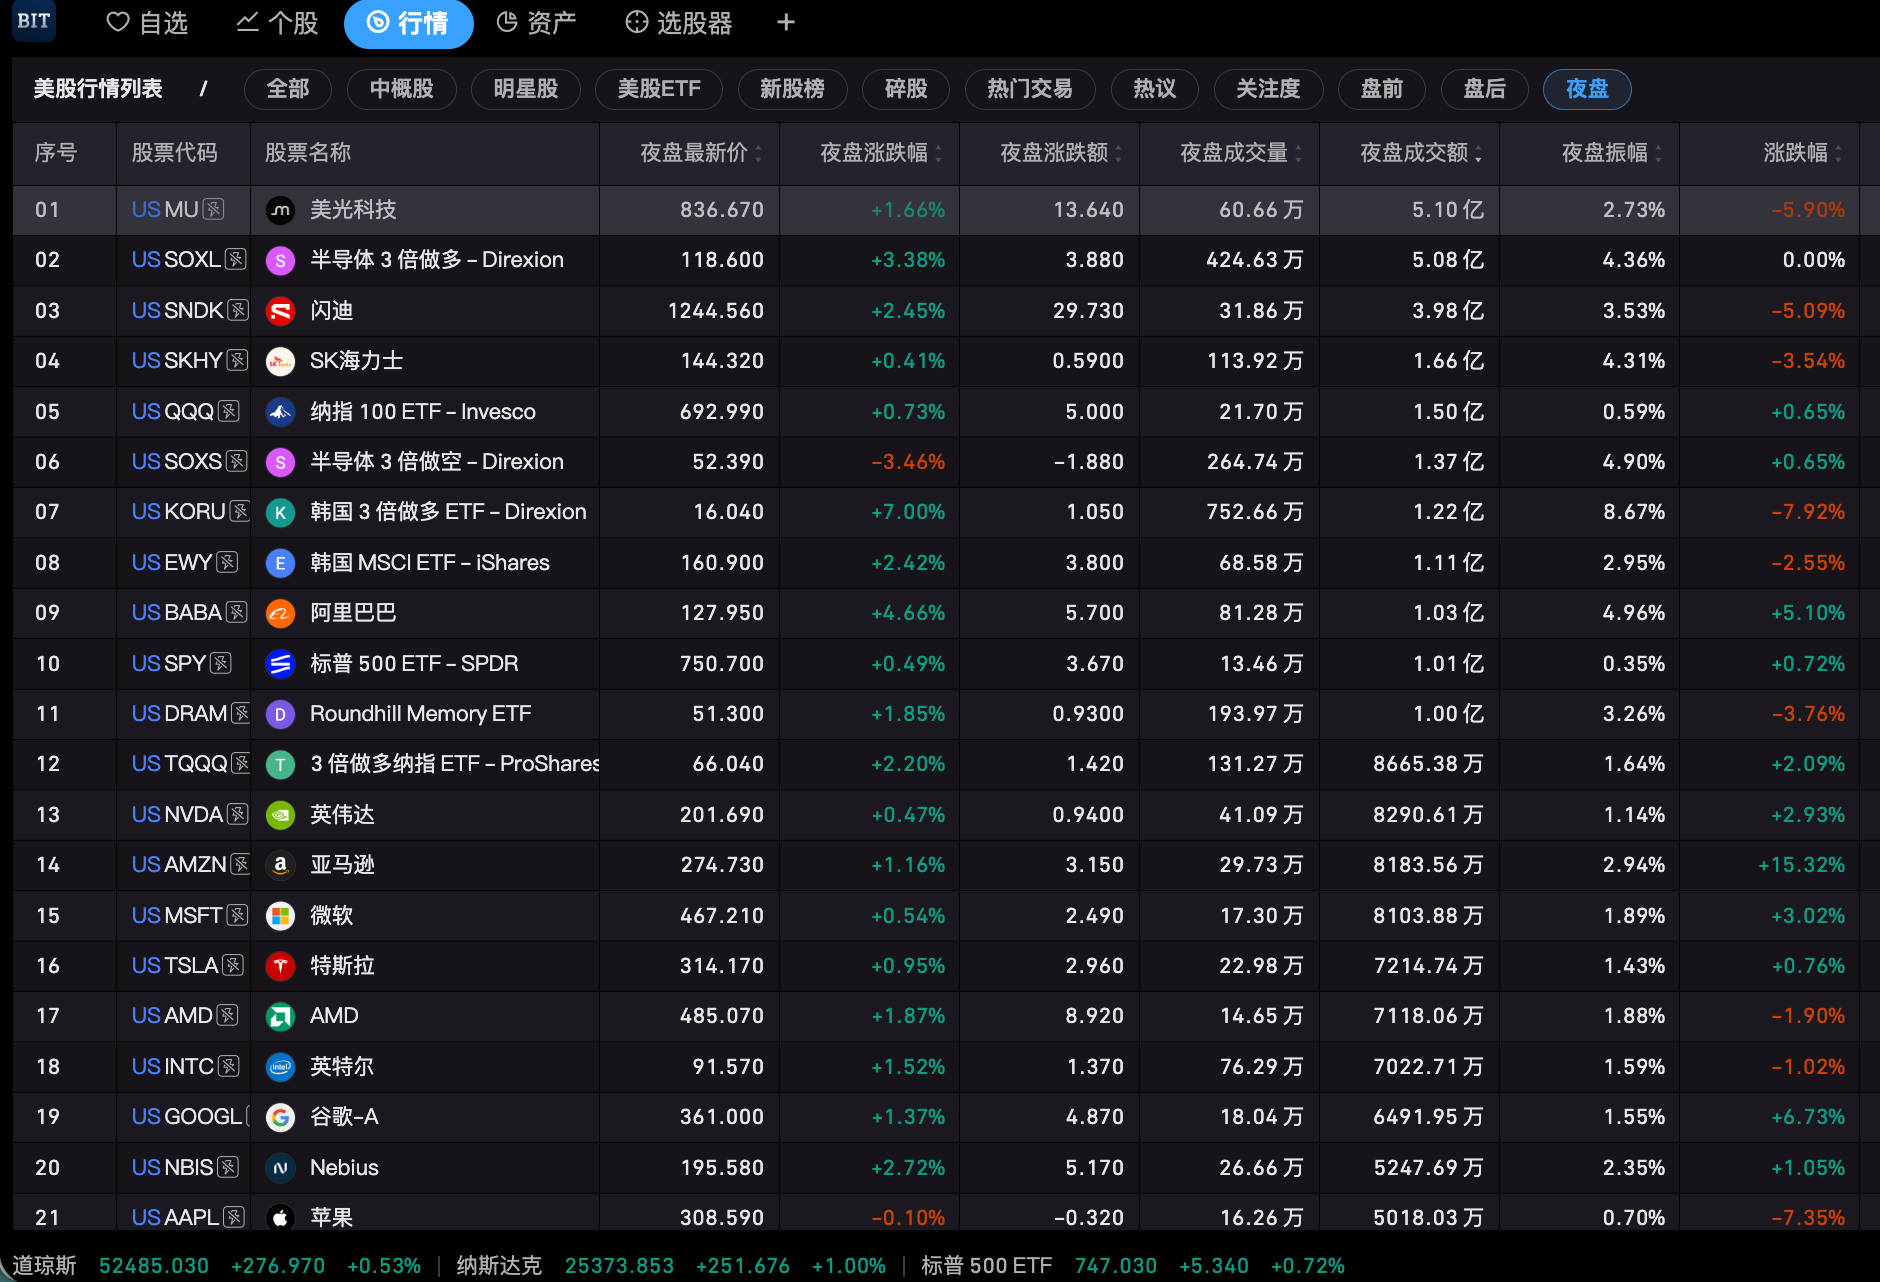
Task: Select the 美股ETF filter pill
Action: pyautogui.click(x=659, y=89)
